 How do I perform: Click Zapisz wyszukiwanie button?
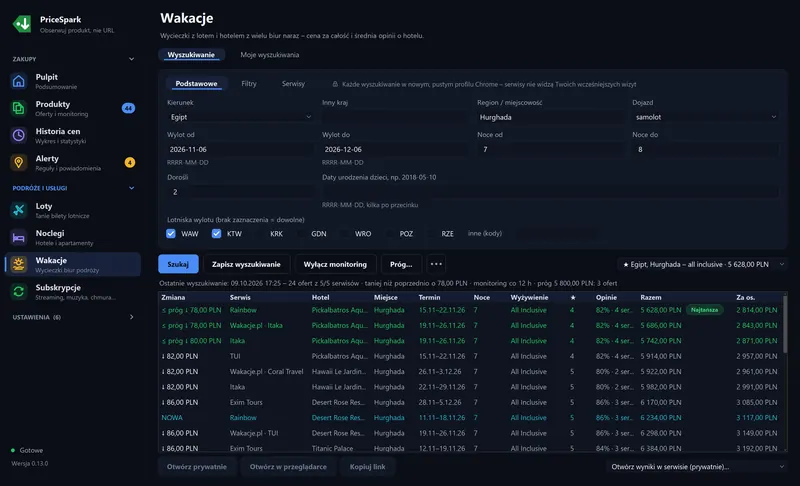(246, 264)
